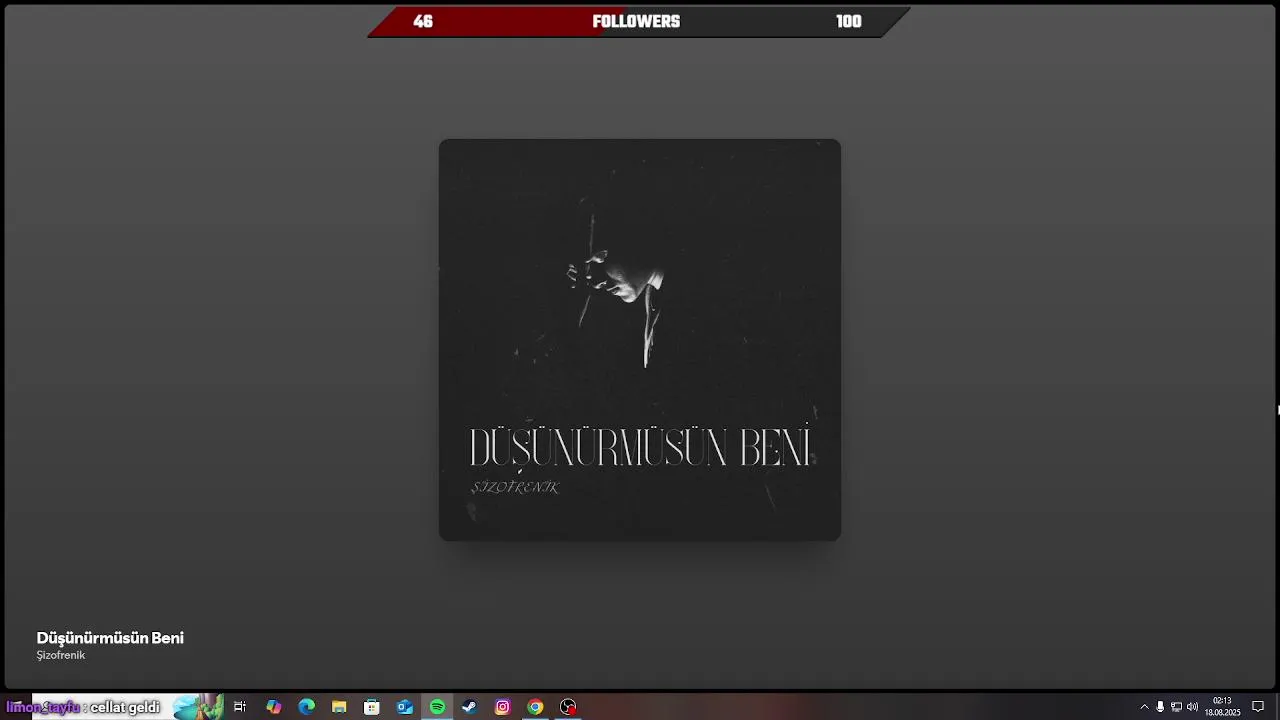The image size is (1280, 720).
Task: Click the chat message cellat geldi
Action: 125,707
